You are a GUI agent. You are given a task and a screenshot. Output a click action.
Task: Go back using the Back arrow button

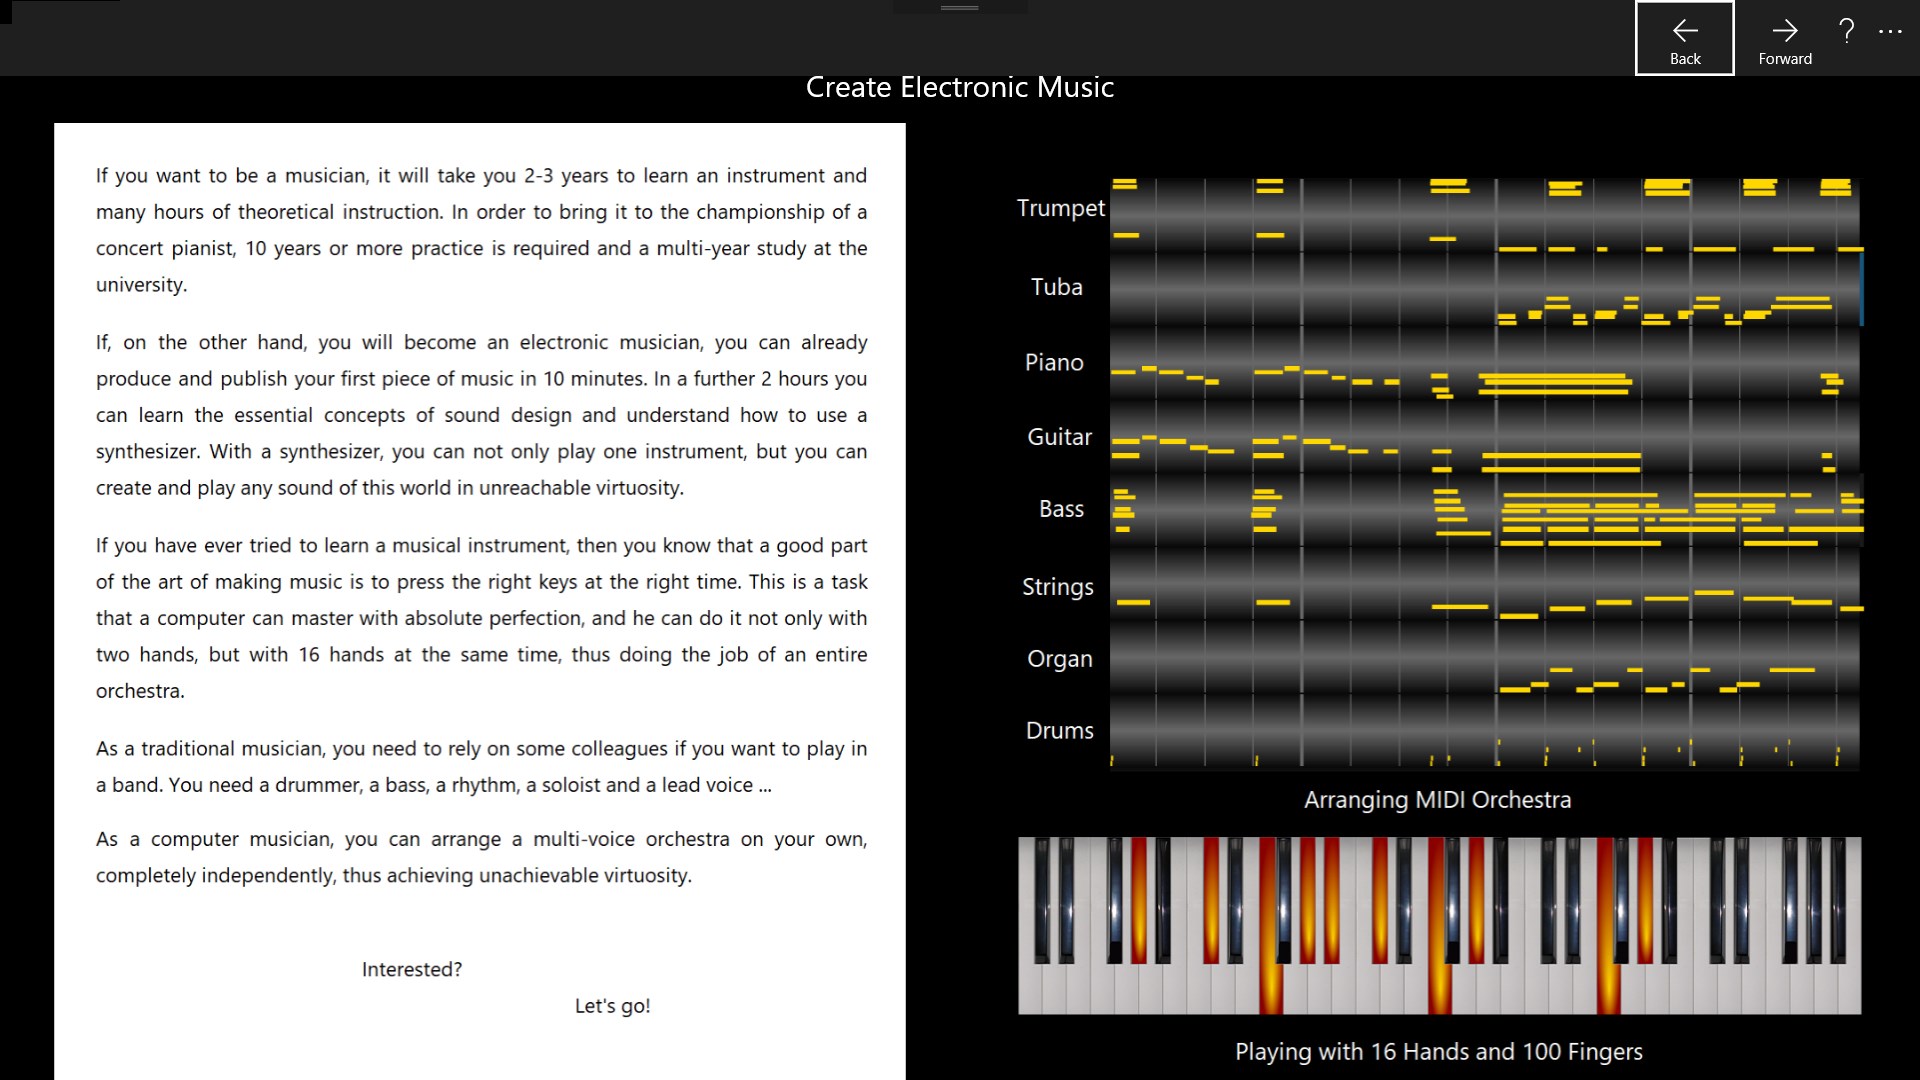tap(1684, 38)
